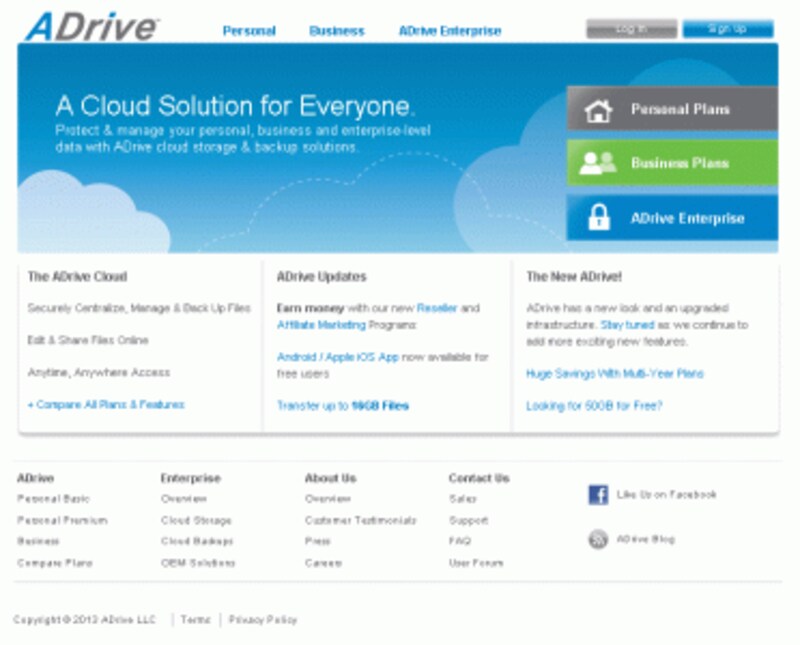This screenshot has width=800, height=645.
Task: Select ADrive Enterprise in the top navigation
Action: [449, 31]
